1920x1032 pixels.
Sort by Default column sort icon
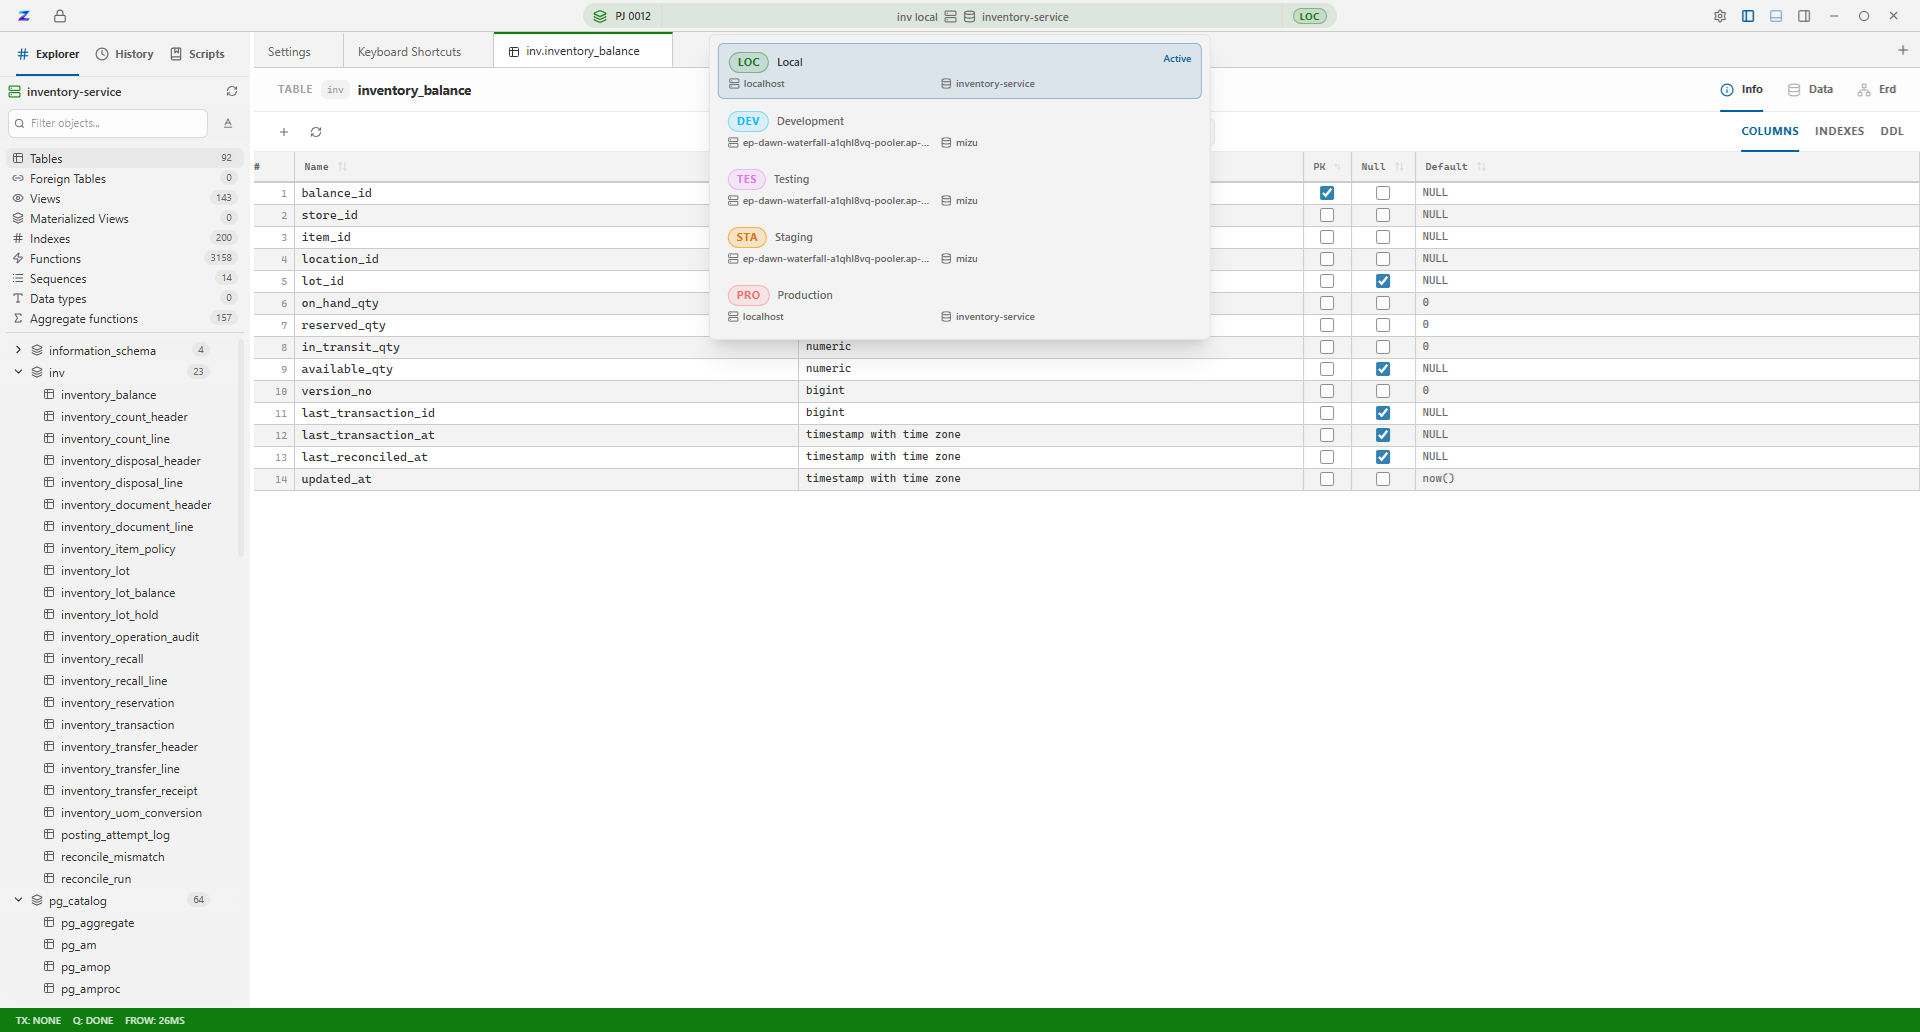1481,167
